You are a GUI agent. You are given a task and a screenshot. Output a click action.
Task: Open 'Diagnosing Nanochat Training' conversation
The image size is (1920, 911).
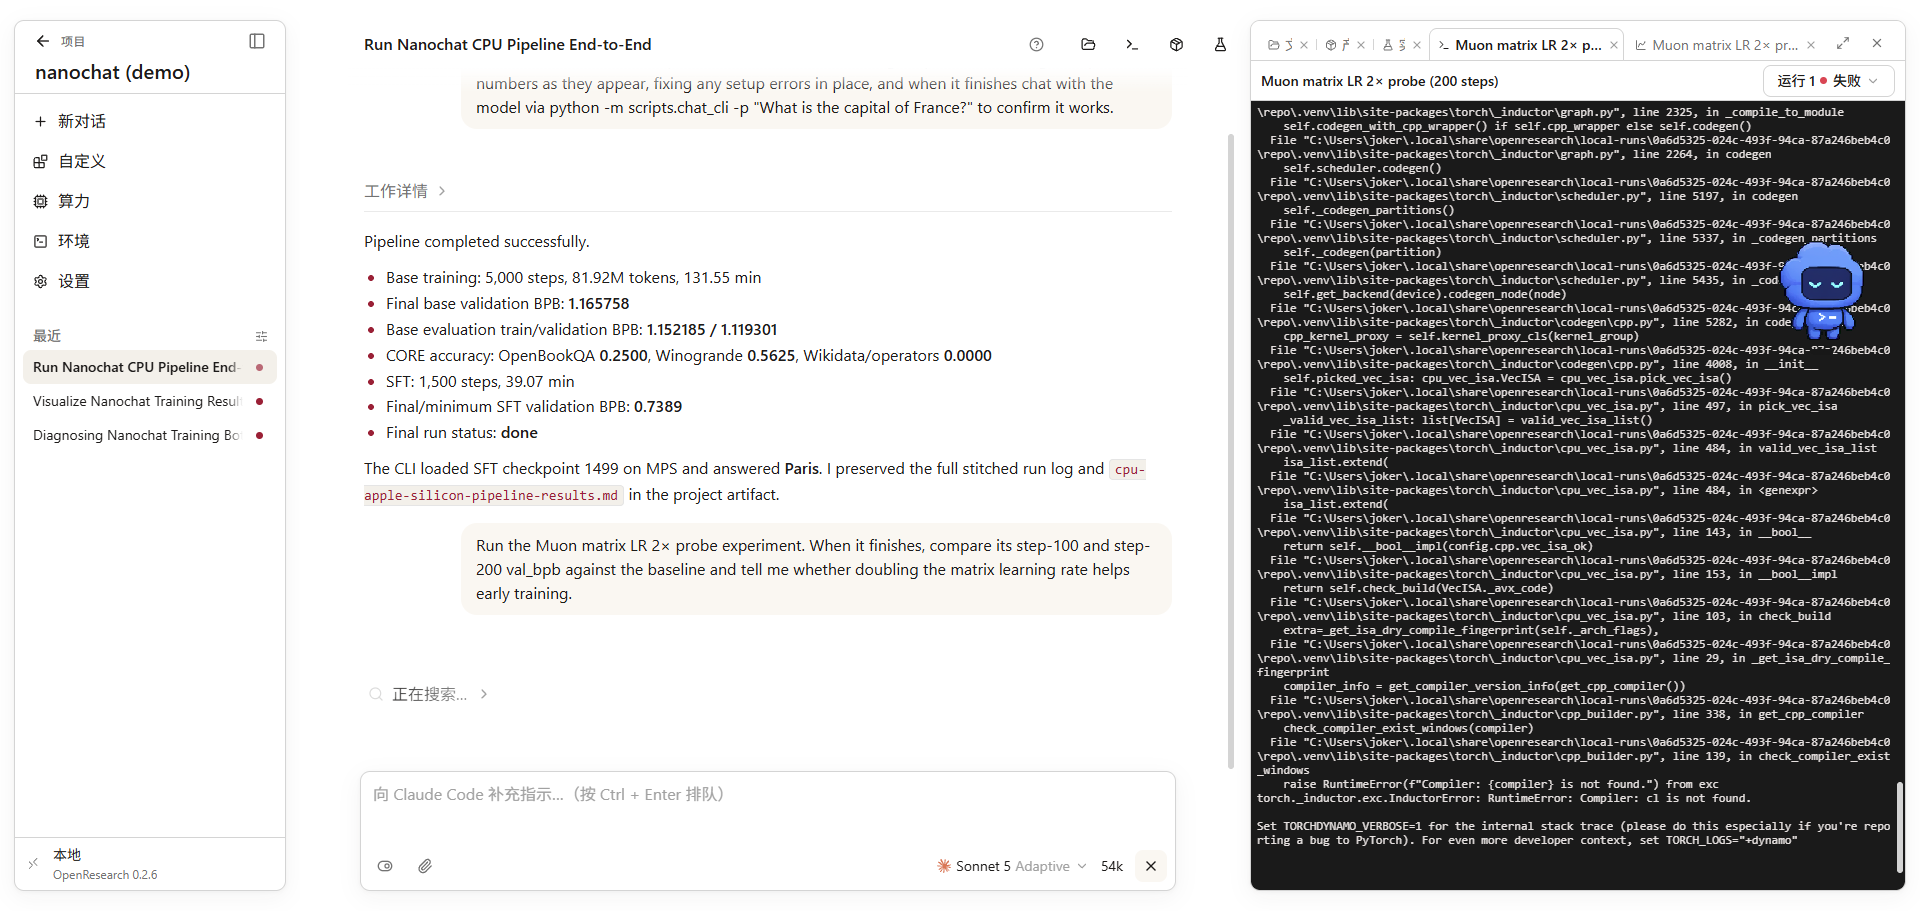tap(149, 435)
